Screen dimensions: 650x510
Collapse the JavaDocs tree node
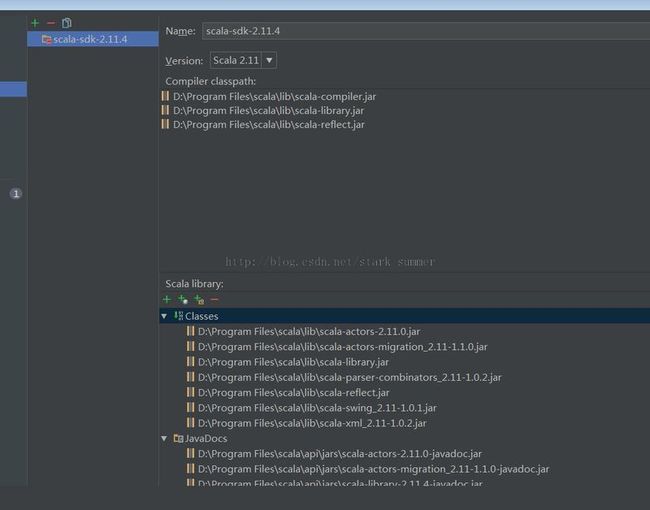[164, 439]
